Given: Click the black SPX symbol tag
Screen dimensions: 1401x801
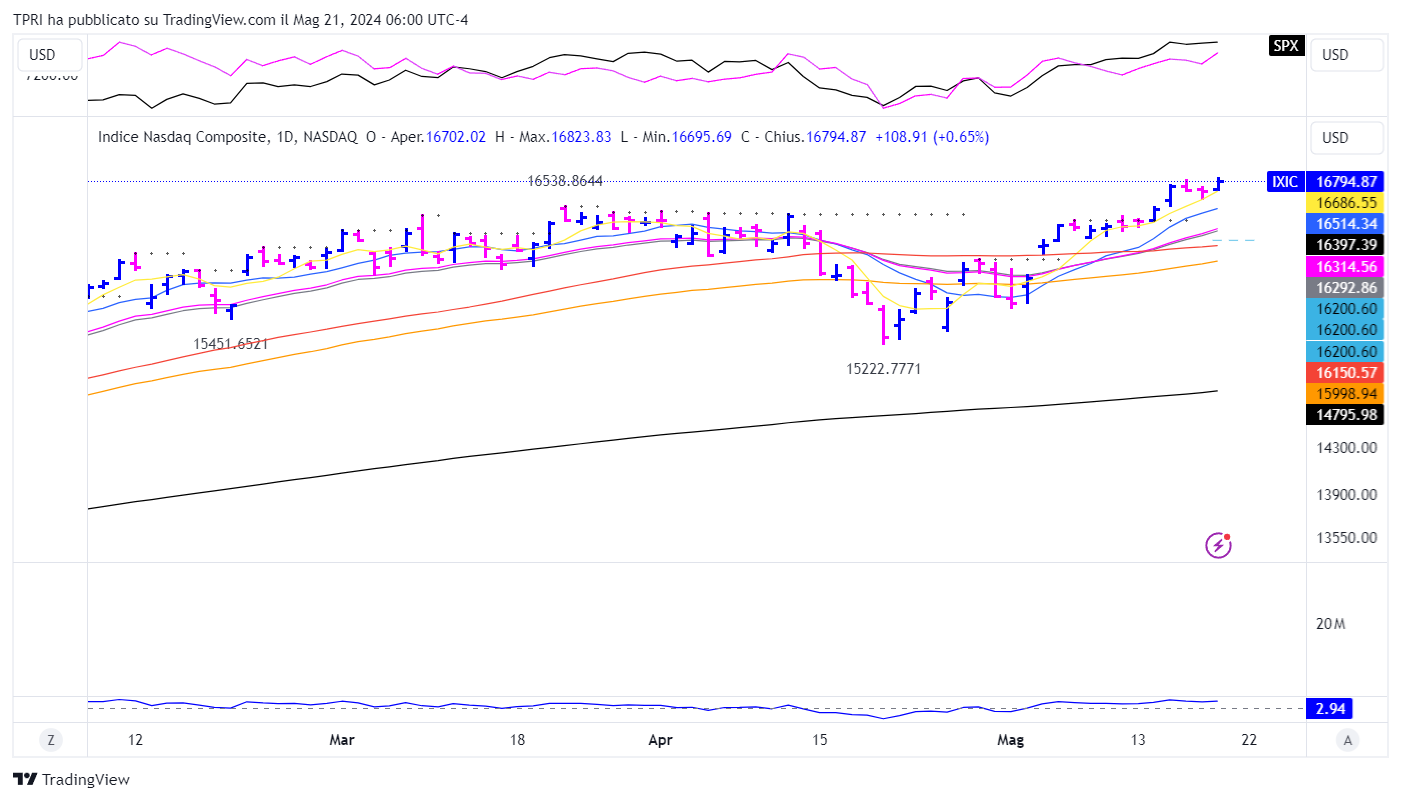Looking at the screenshot, I should tap(1286, 45).
